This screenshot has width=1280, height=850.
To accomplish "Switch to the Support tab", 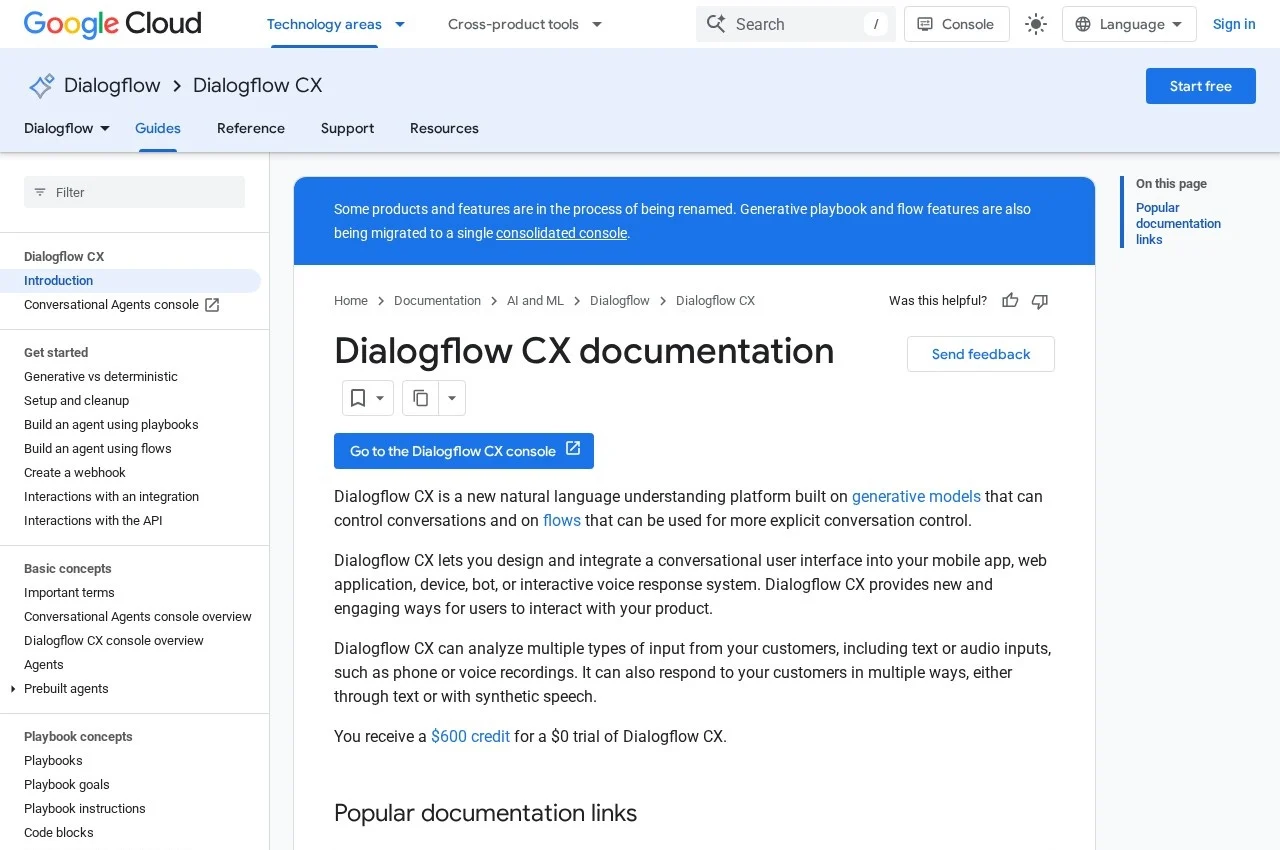I will pyautogui.click(x=347, y=128).
